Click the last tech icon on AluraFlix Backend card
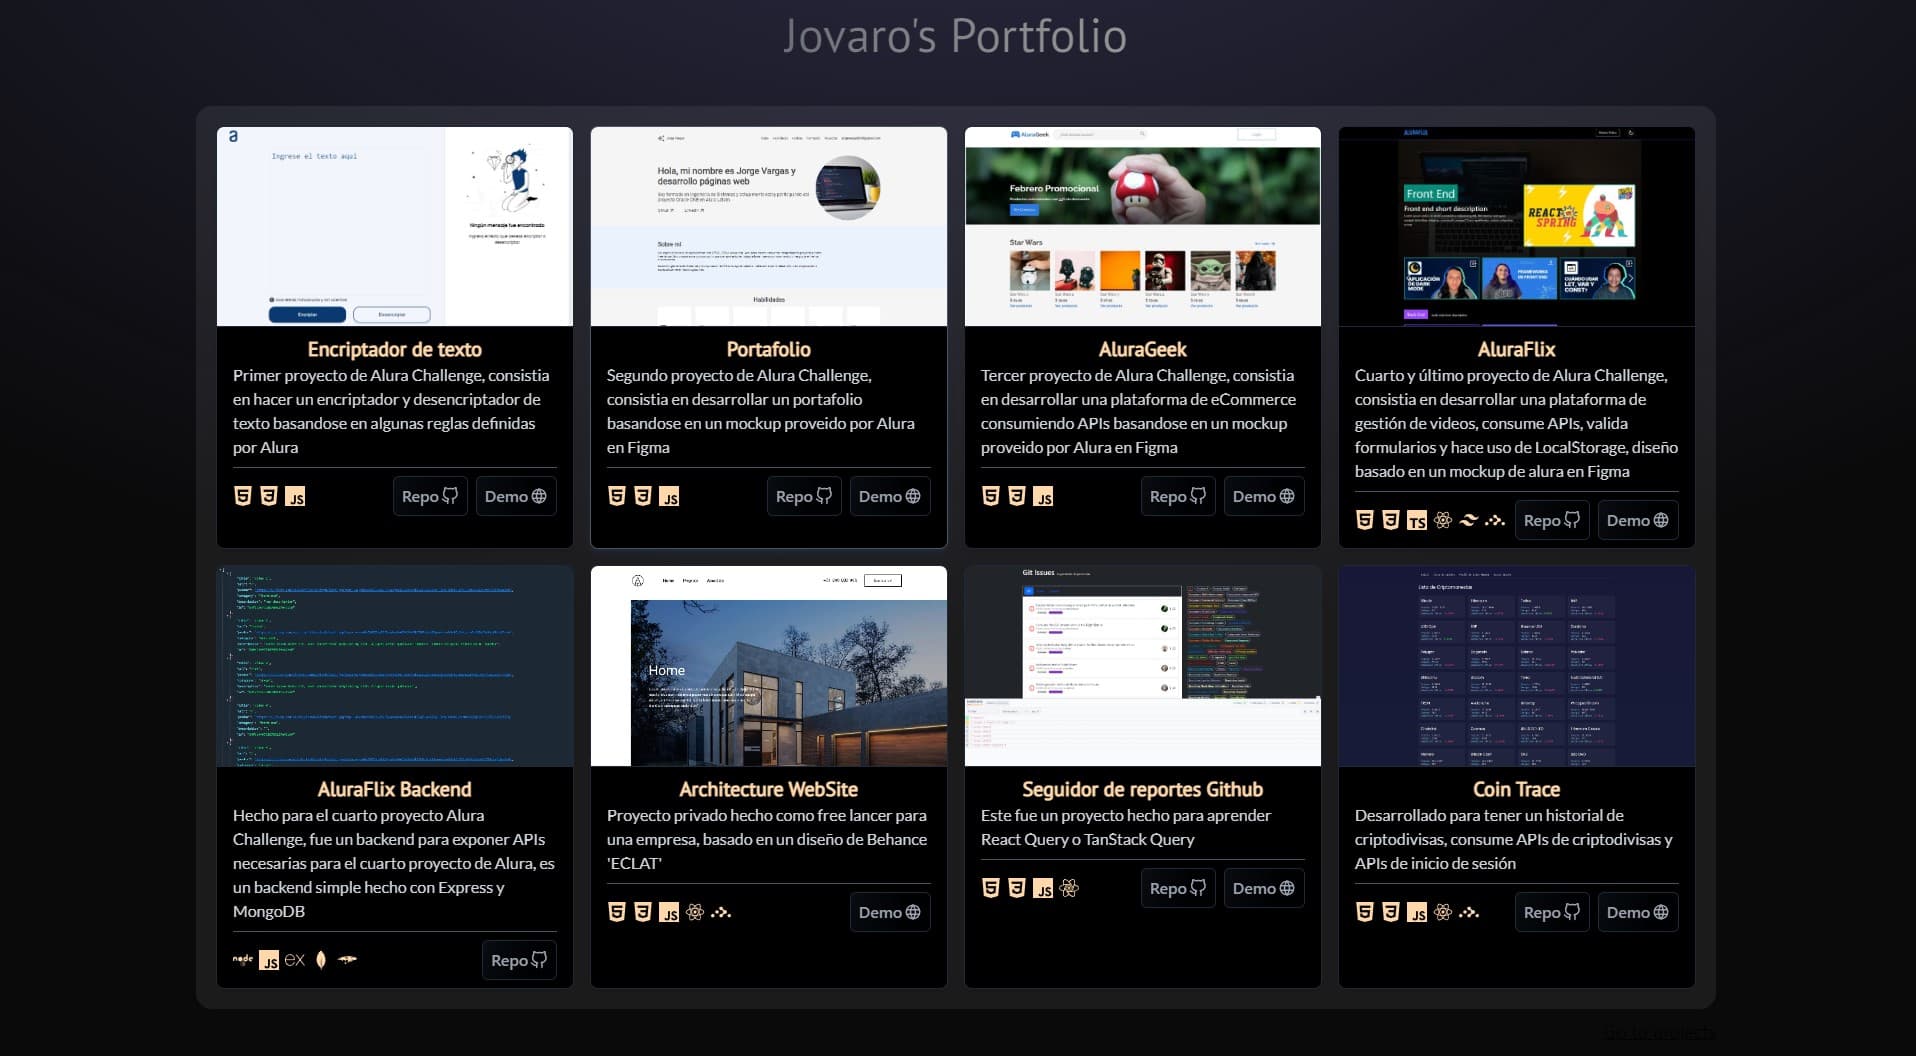The height and width of the screenshot is (1056, 1916). [347, 959]
